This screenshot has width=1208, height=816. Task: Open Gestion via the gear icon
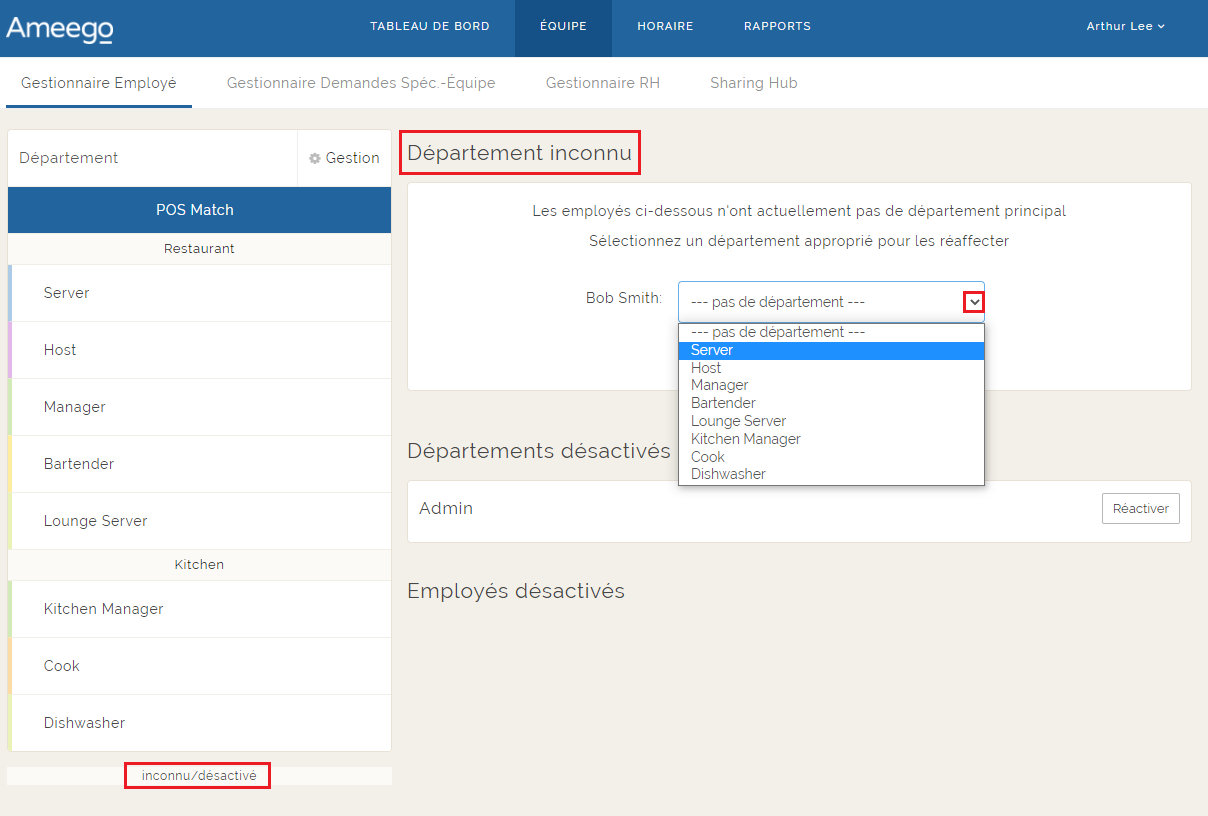(344, 158)
